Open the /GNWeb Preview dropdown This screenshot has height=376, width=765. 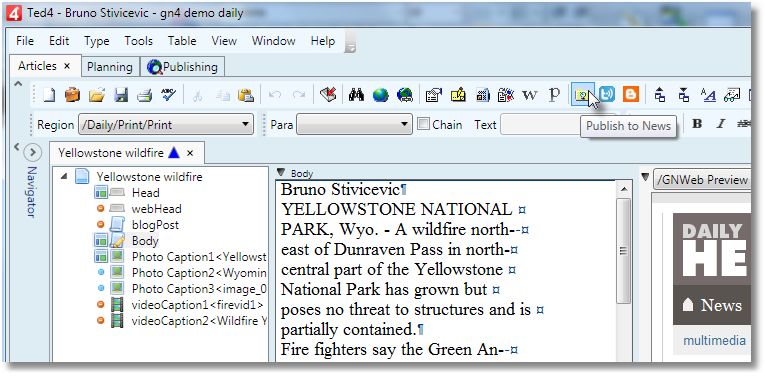pyautogui.click(x=703, y=179)
